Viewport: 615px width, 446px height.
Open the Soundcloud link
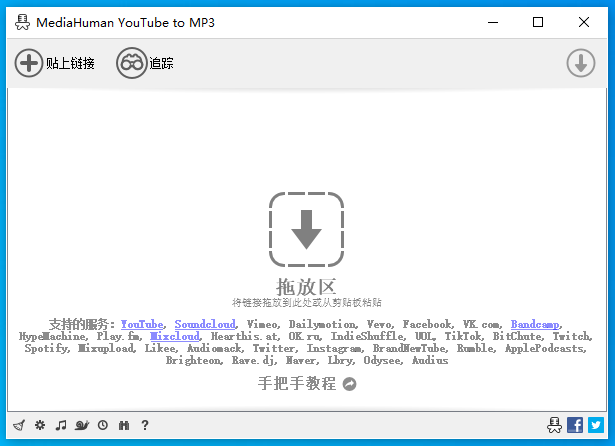(x=205, y=325)
